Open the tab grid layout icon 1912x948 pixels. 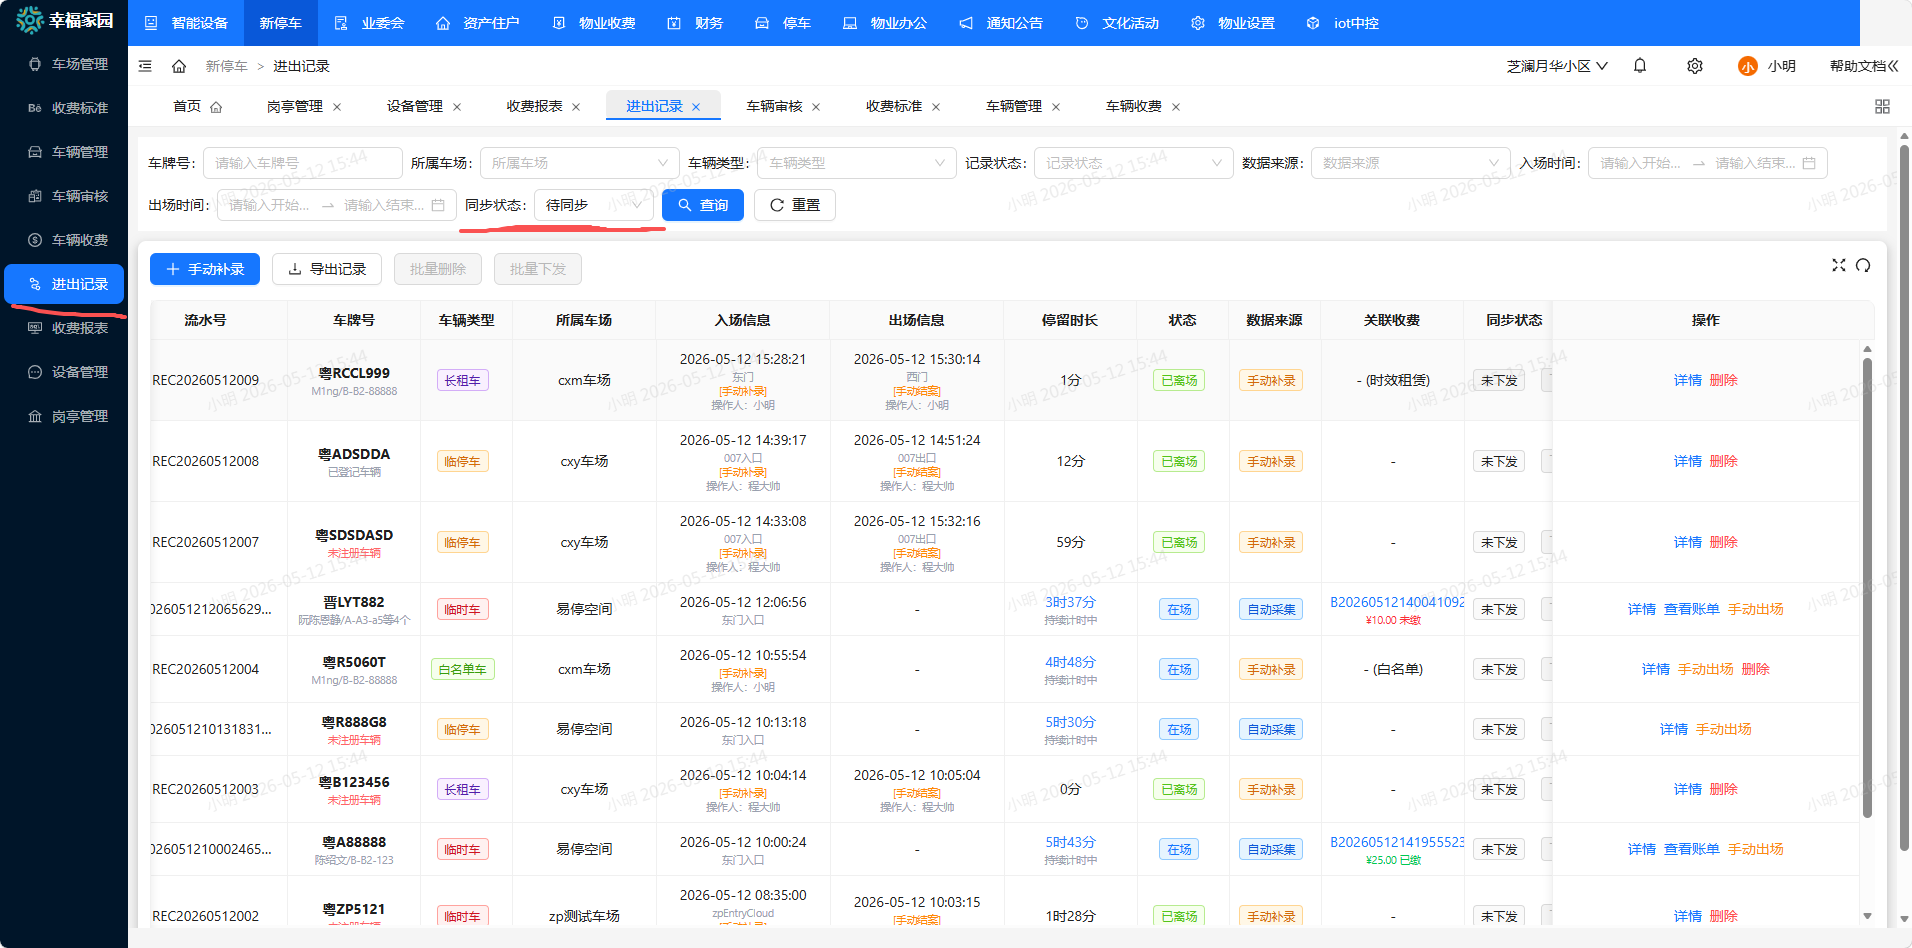(x=1882, y=106)
